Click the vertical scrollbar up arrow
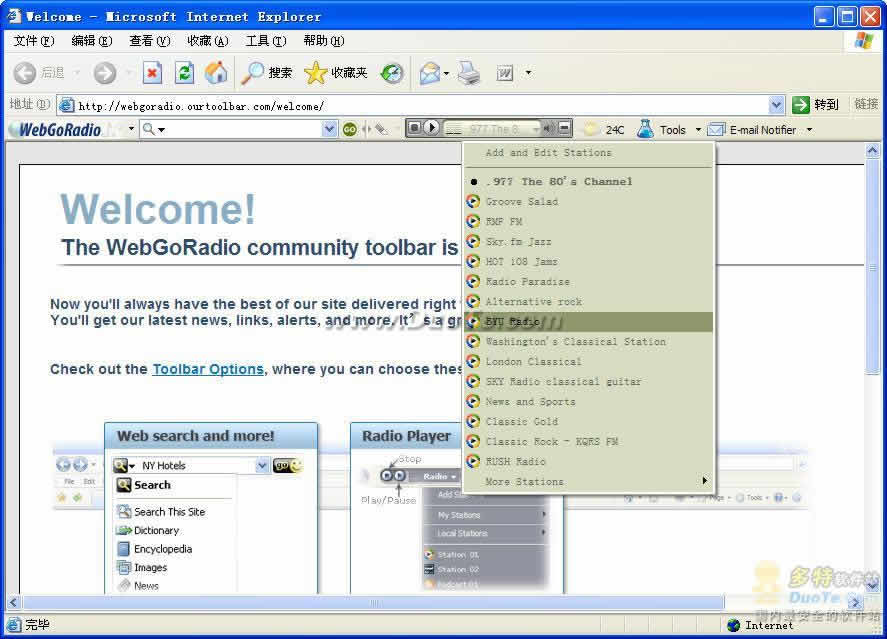 872,150
